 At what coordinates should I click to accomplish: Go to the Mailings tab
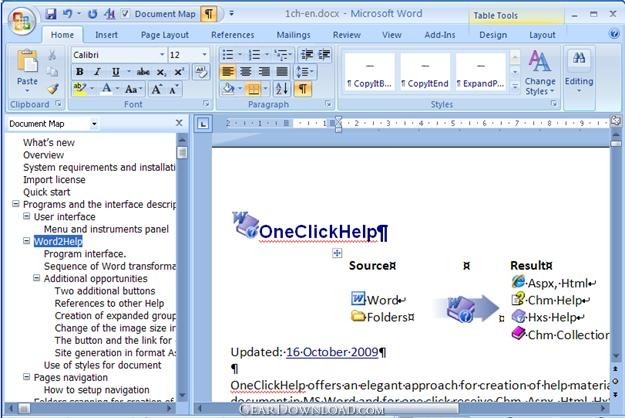pos(293,35)
